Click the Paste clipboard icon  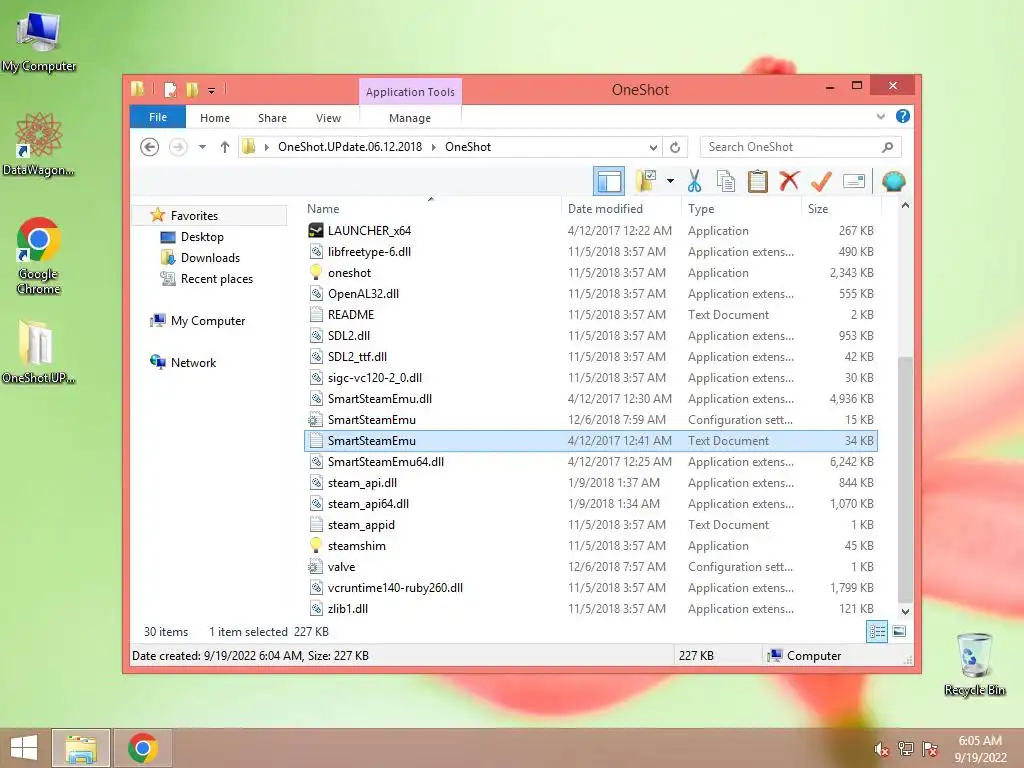pyautogui.click(x=758, y=182)
